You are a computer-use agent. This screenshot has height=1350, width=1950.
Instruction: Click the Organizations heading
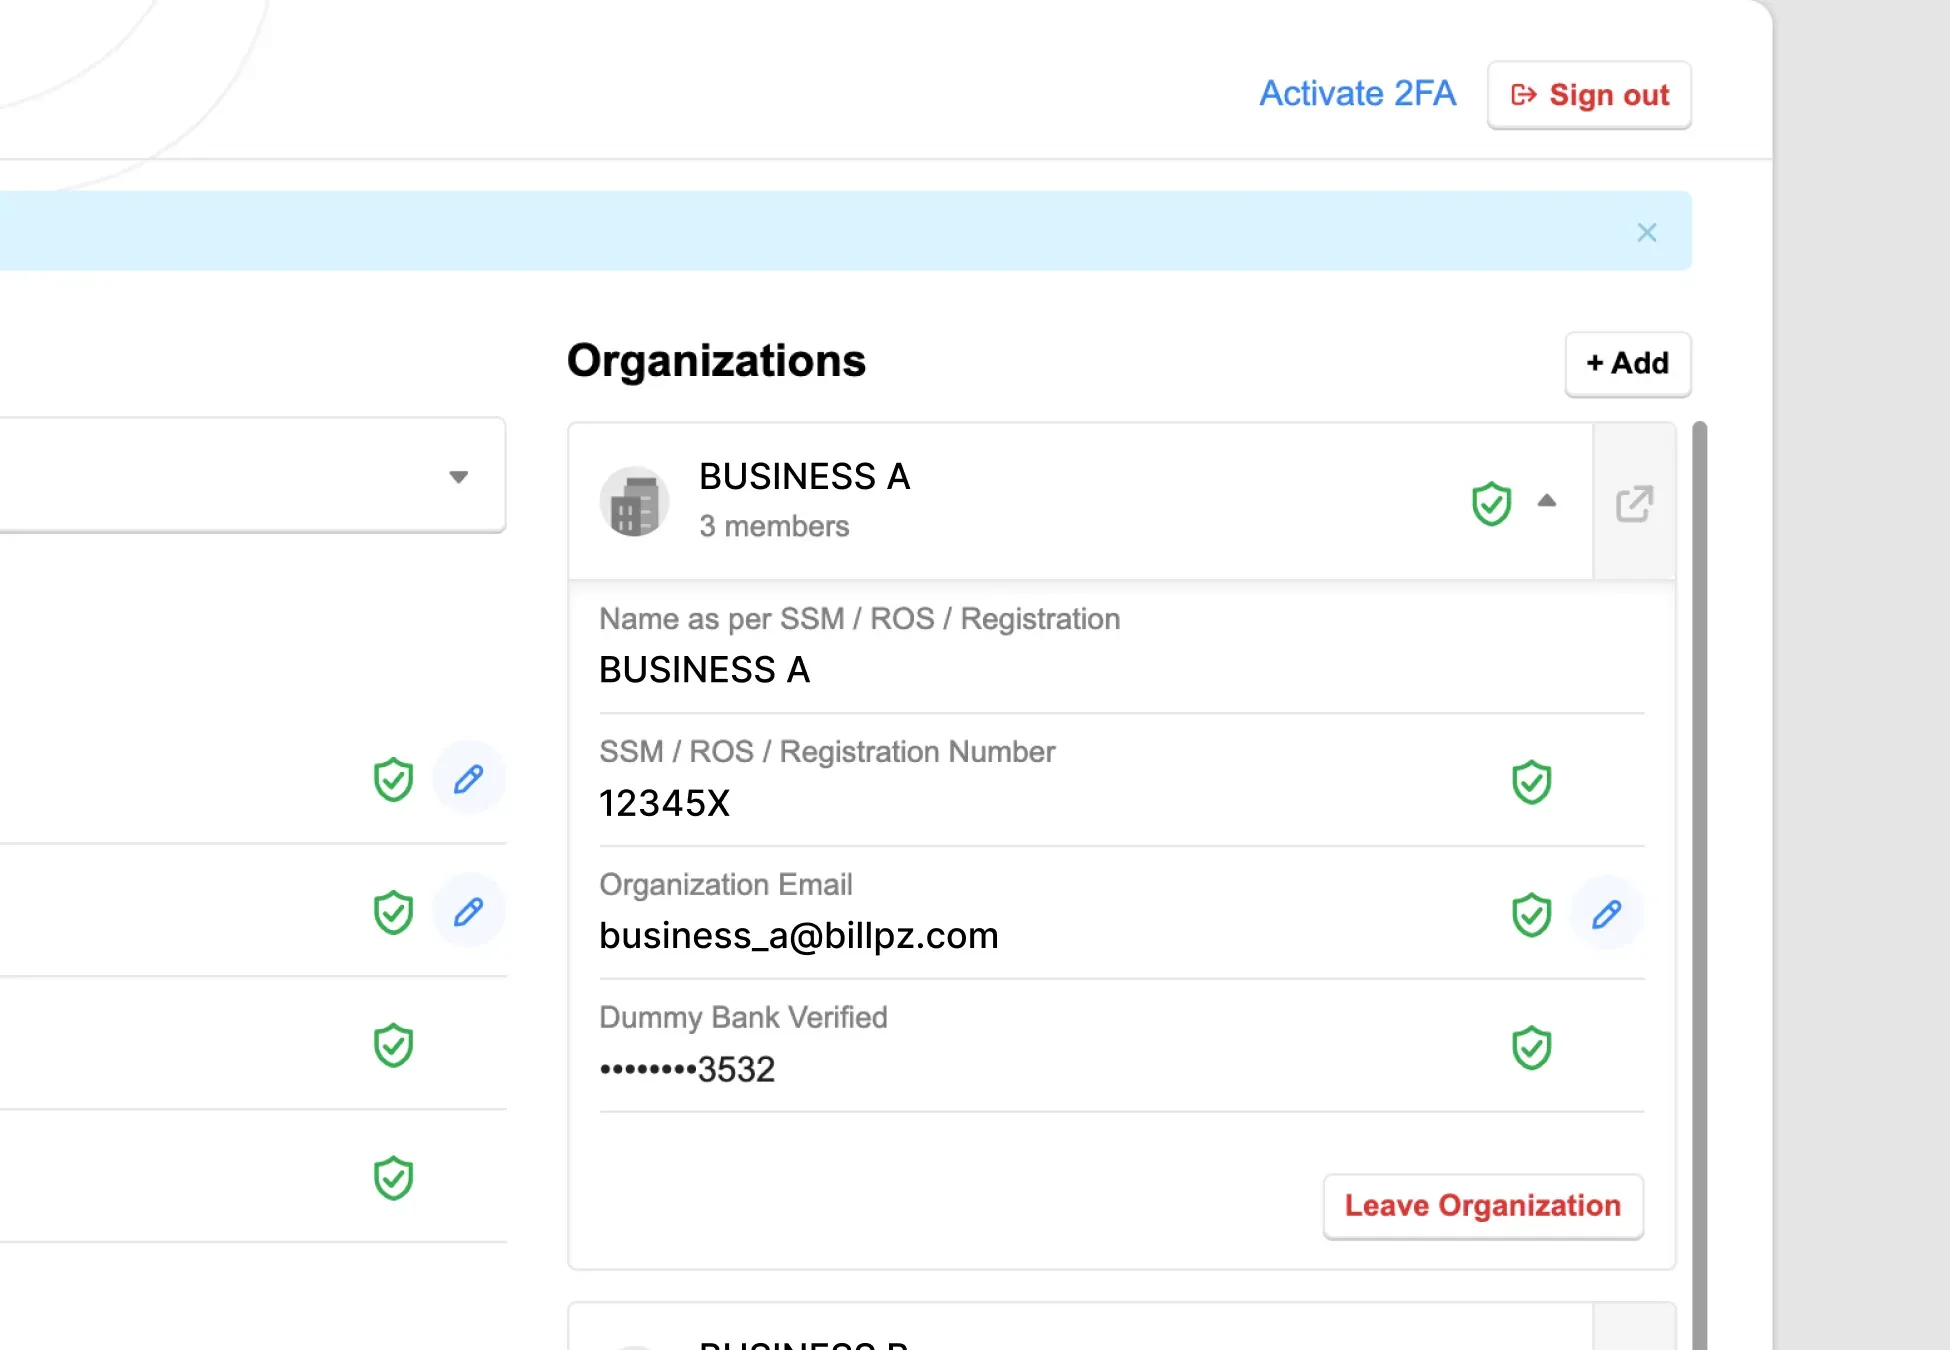(716, 361)
